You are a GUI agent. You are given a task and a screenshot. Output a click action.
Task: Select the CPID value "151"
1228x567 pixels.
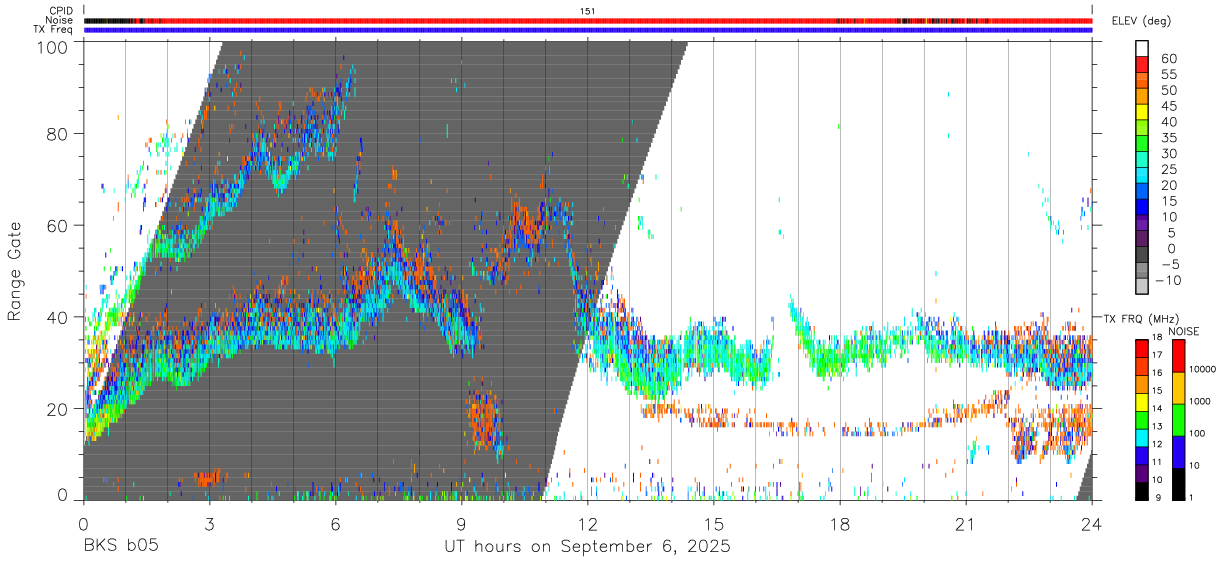coord(587,11)
